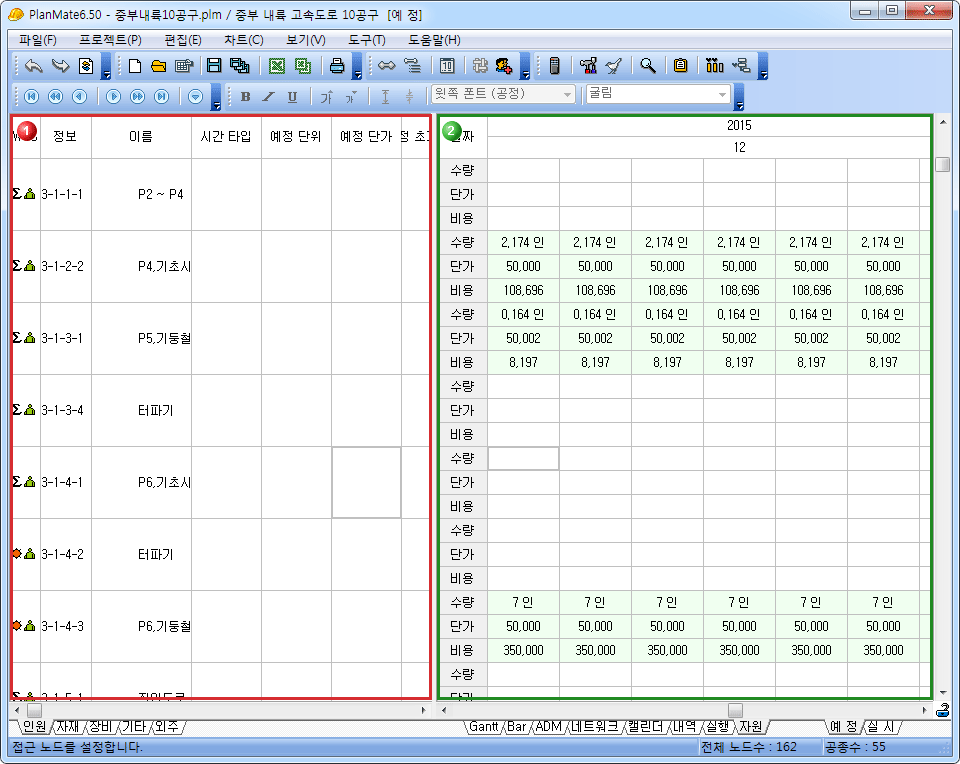The image size is (960, 764).
Task: Click the magnifying glass search icon
Action: pos(648,67)
